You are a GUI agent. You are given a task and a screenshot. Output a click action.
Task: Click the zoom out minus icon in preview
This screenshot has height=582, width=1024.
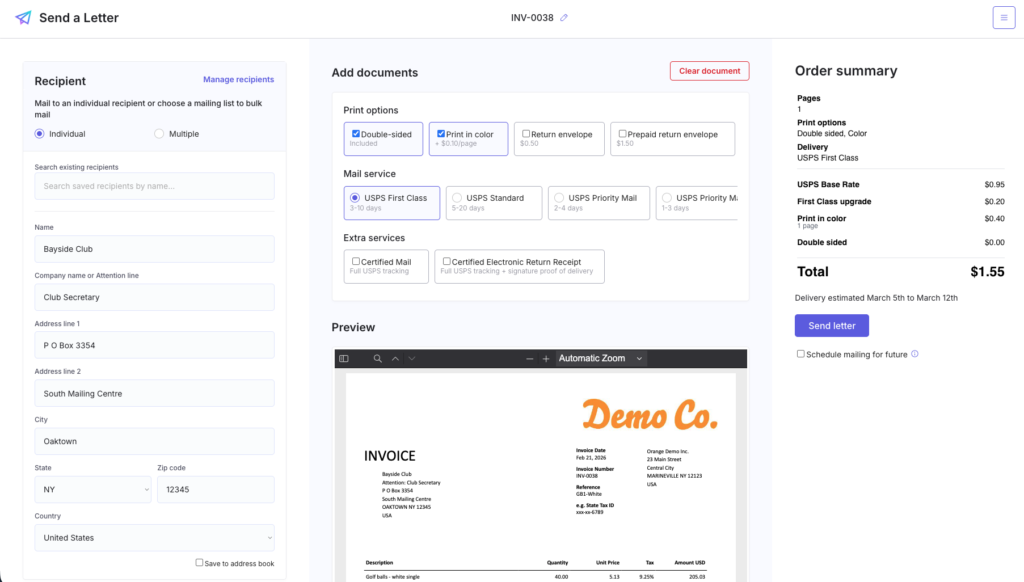pos(529,358)
